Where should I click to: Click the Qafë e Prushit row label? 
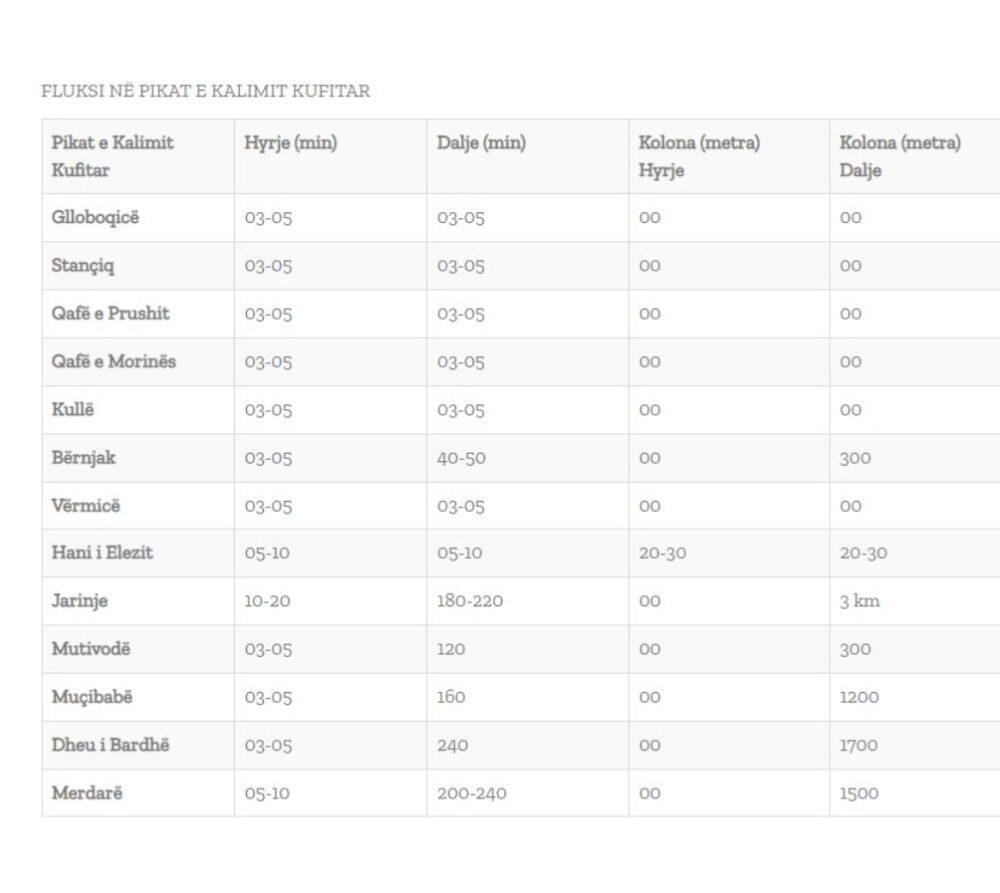tap(110, 313)
